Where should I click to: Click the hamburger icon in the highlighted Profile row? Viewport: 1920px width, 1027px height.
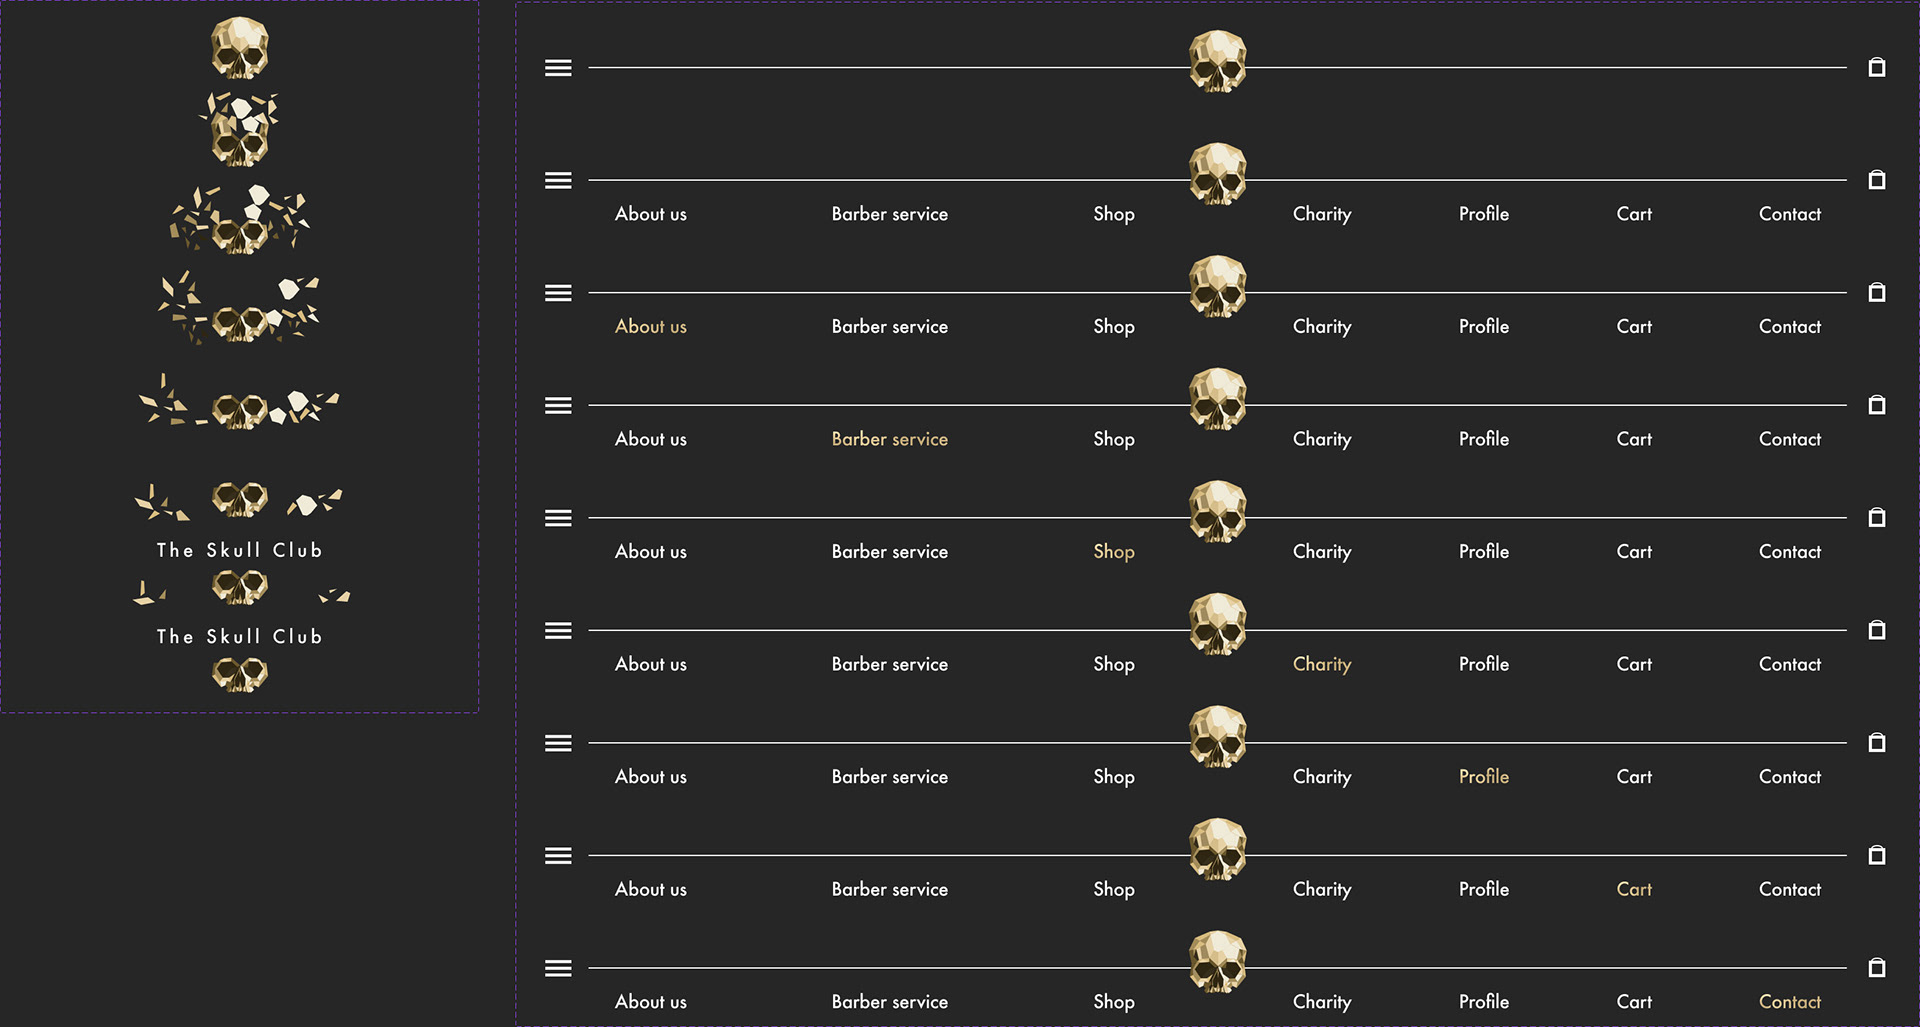[x=558, y=743]
